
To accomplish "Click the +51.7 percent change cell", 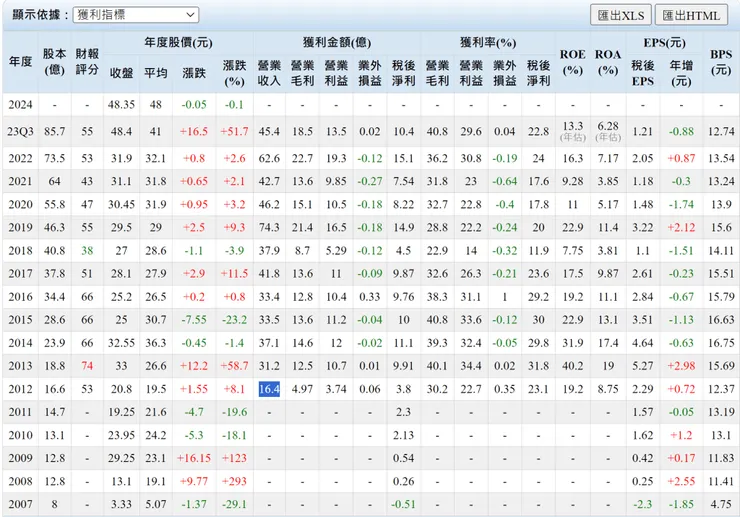I will point(234,131).
